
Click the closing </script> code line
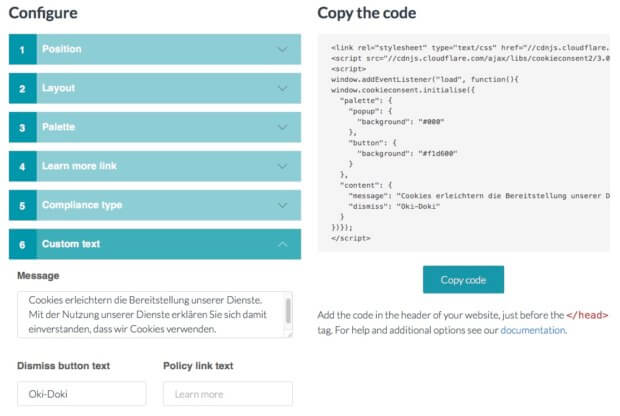click(351, 238)
